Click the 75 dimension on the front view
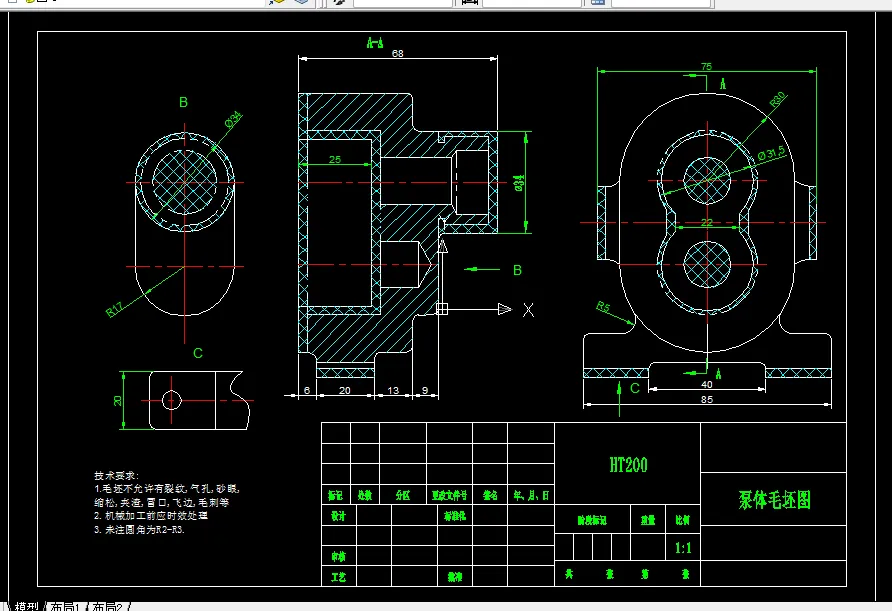 pyautogui.click(x=706, y=67)
